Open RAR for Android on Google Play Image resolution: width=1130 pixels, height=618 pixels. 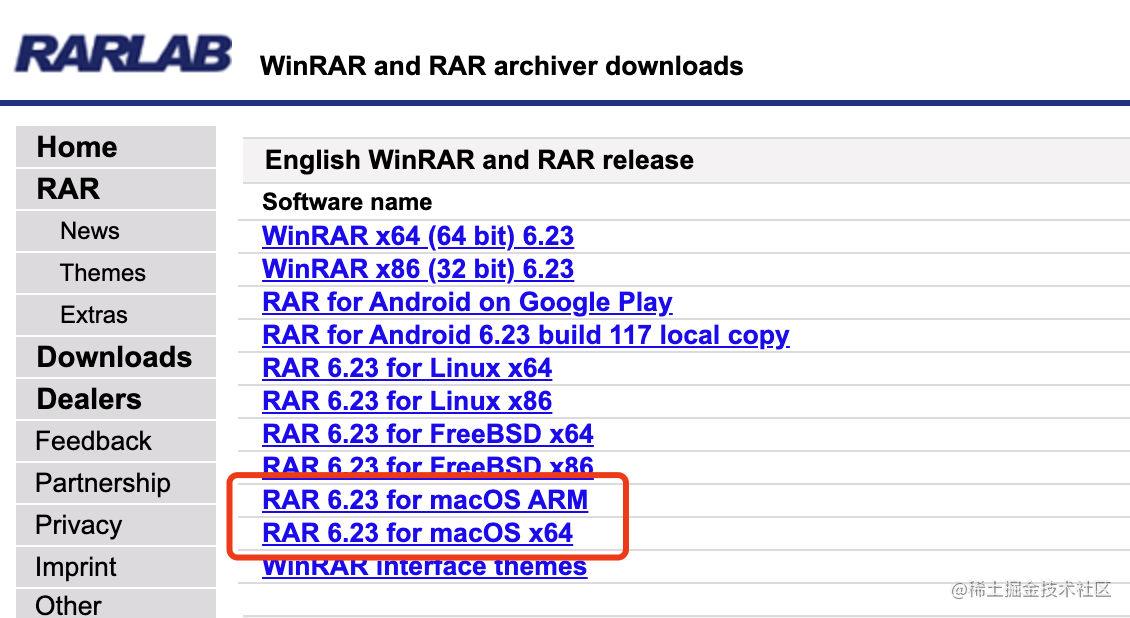[467, 303]
